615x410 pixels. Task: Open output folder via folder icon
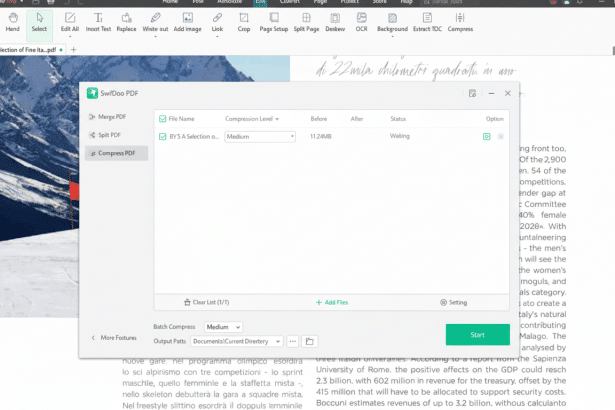(x=310, y=342)
